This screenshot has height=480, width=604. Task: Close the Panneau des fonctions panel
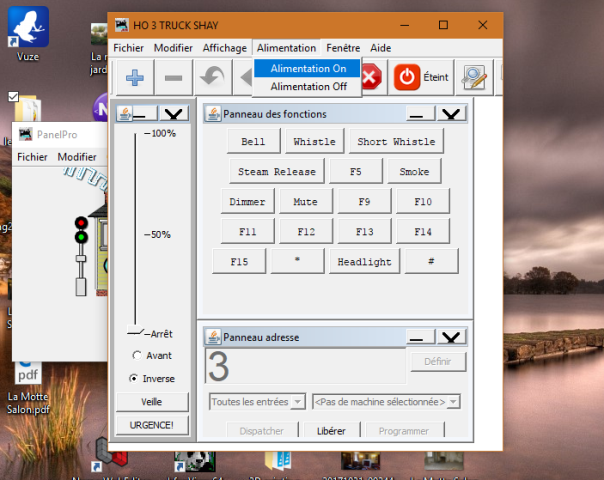coord(452,114)
